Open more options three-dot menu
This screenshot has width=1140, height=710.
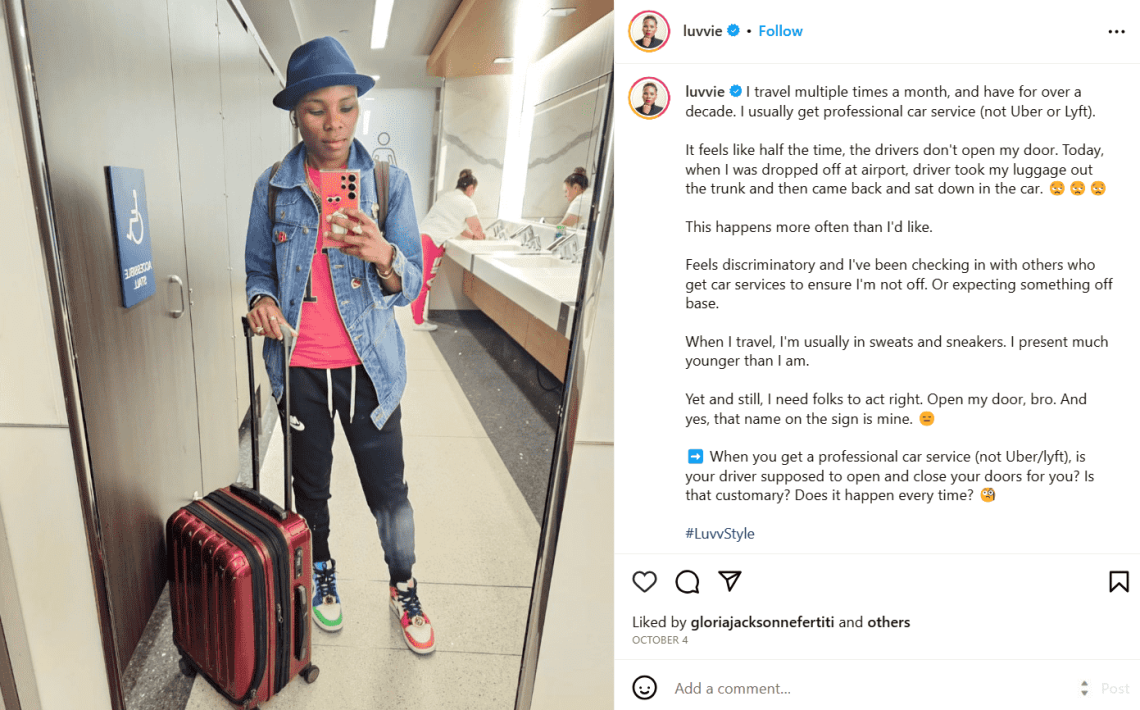(1117, 31)
